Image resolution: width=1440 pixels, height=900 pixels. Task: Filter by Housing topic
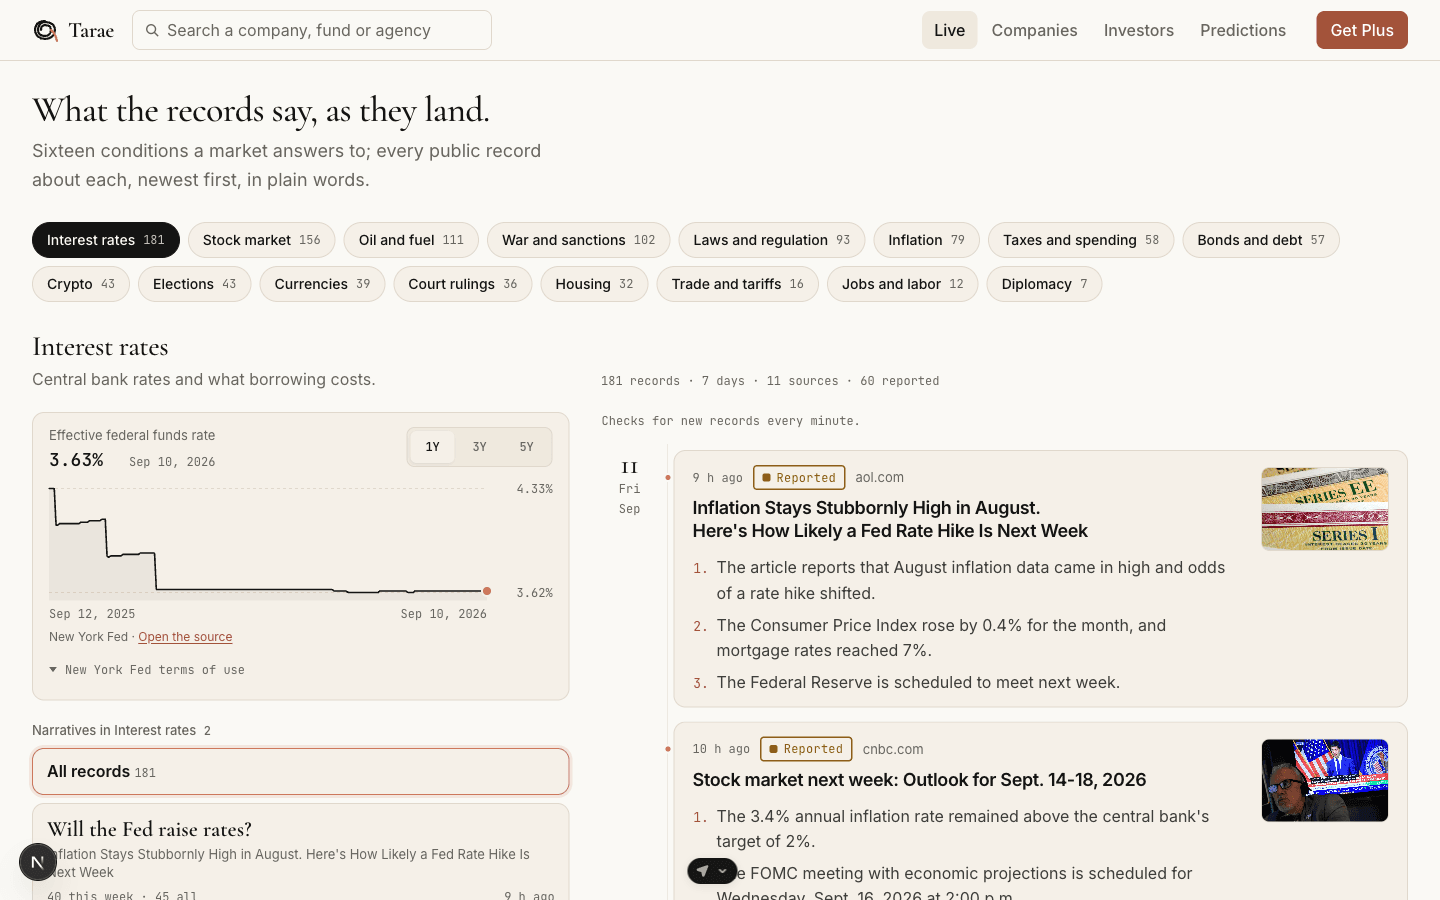594,284
